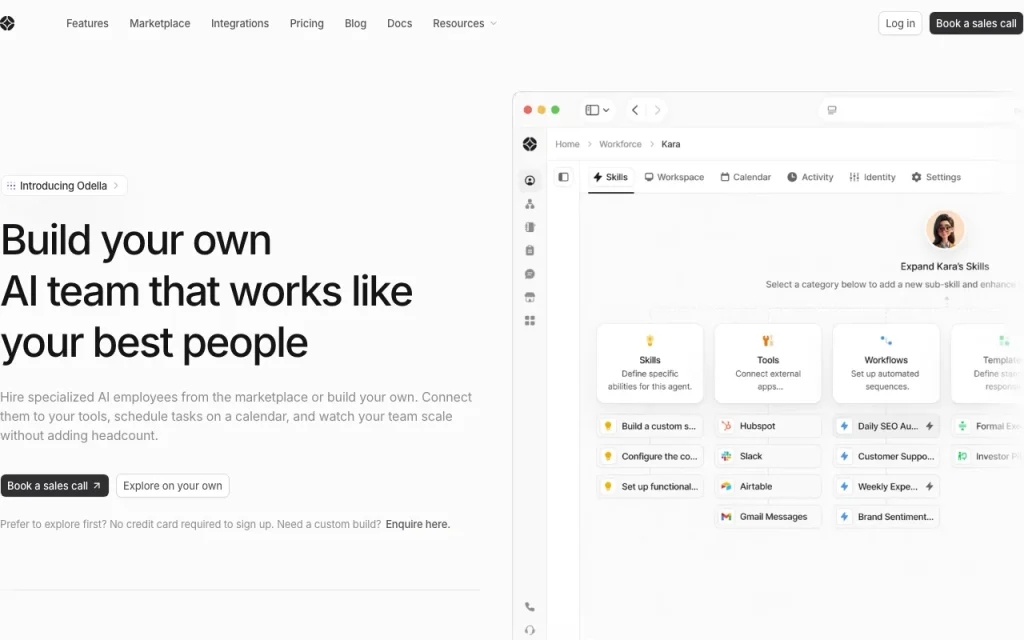Image resolution: width=1024 pixels, height=640 pixels.
Task: Switch to the Settings tab
Action: tap(936, 177)
